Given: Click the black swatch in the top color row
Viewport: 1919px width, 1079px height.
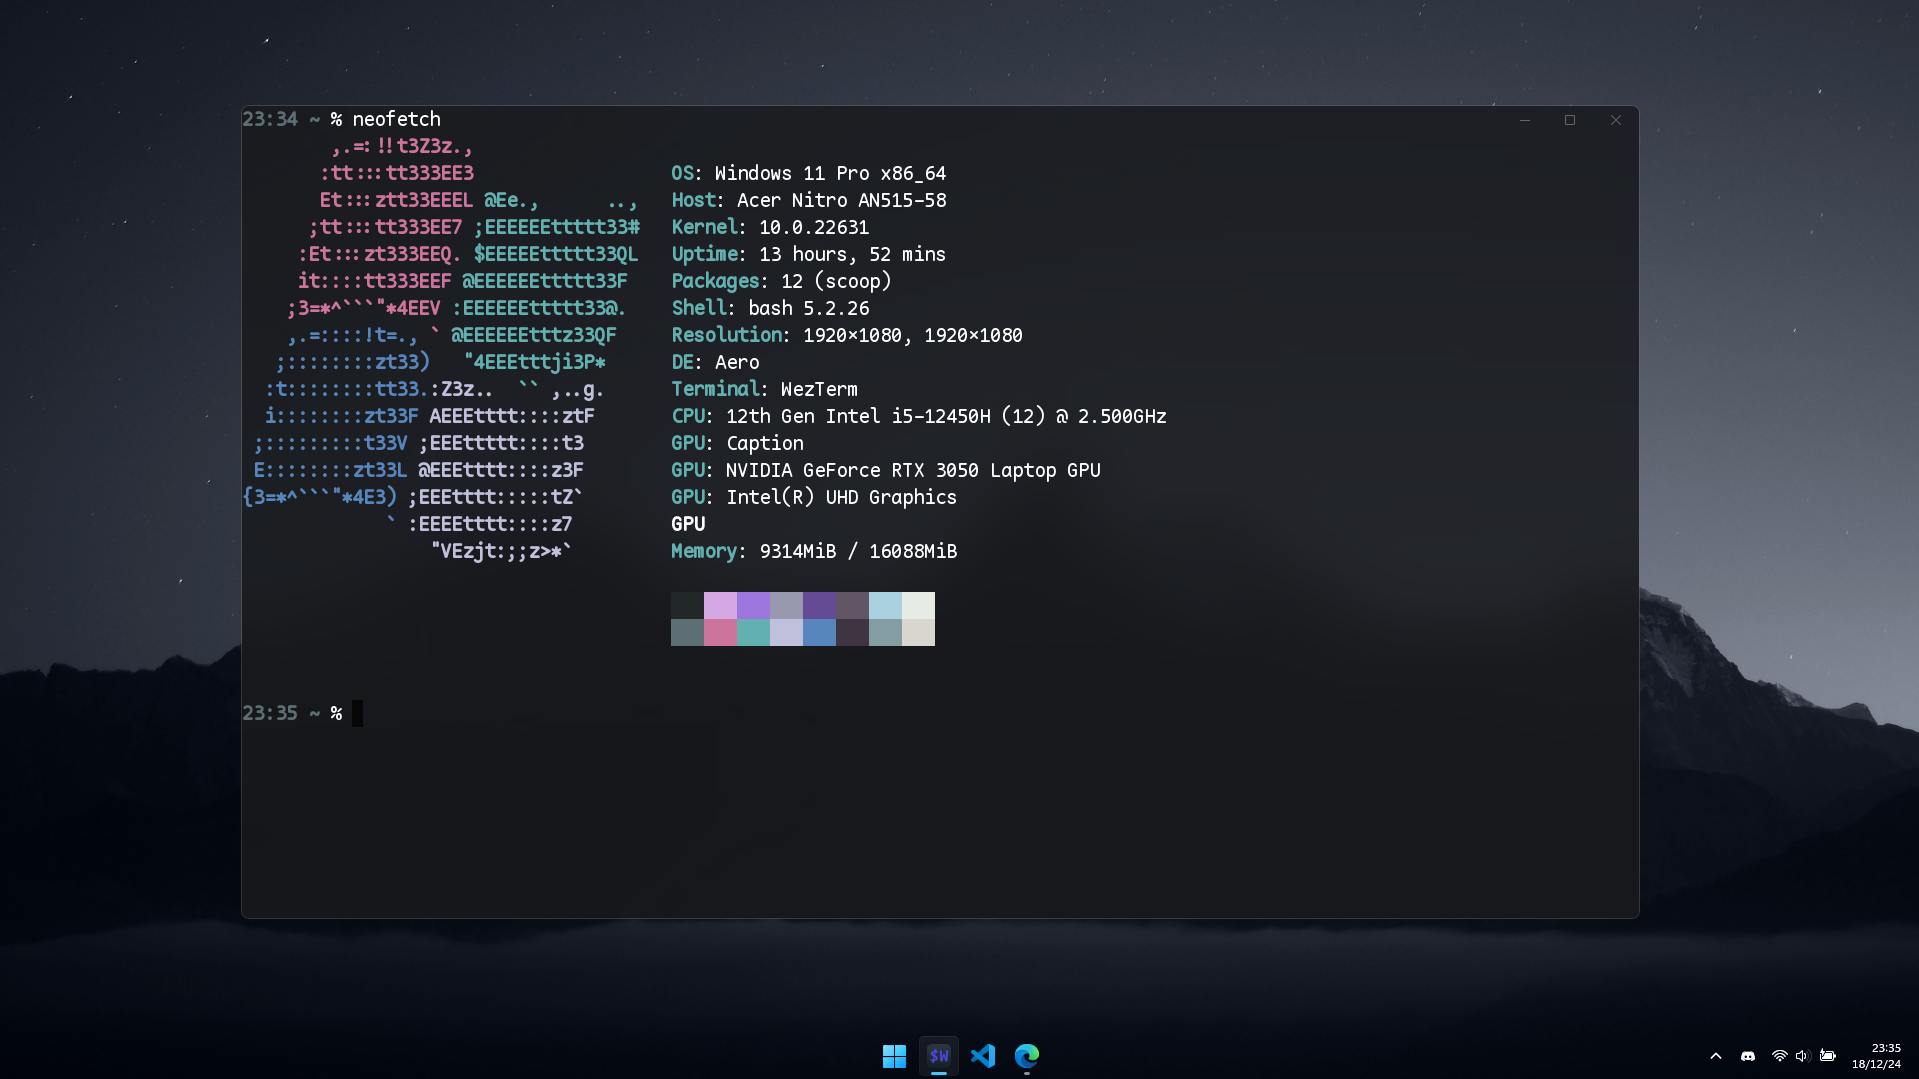Looking at the screenshot, I should coord(687,606).
